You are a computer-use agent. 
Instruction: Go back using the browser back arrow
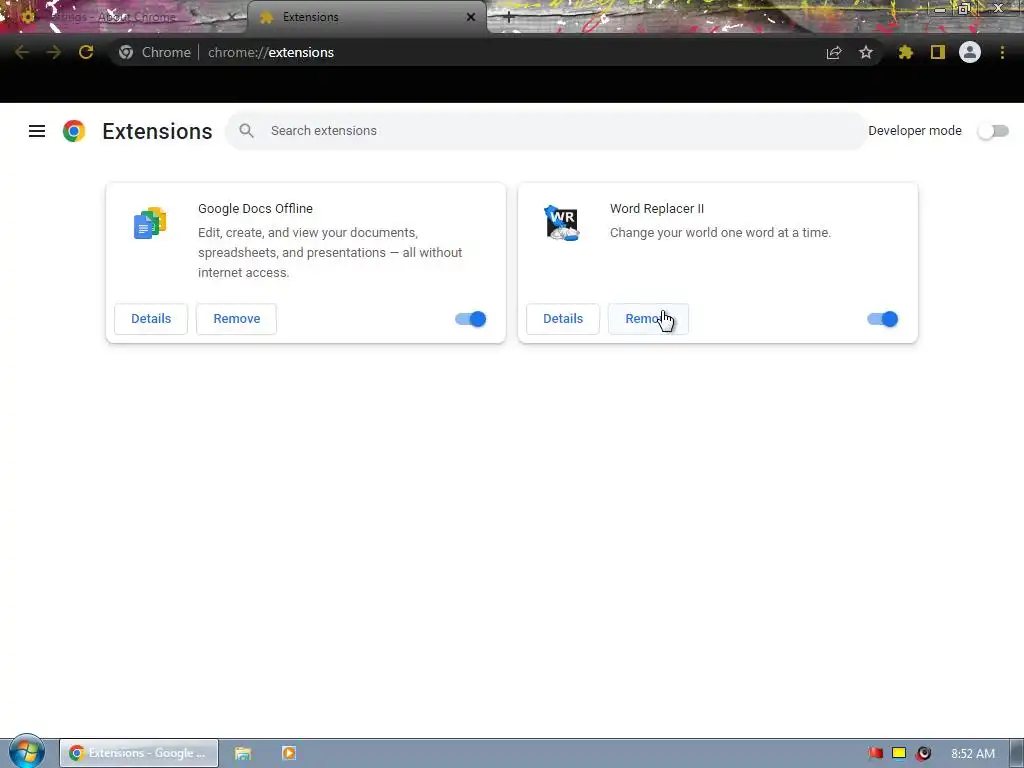[22, 52]
